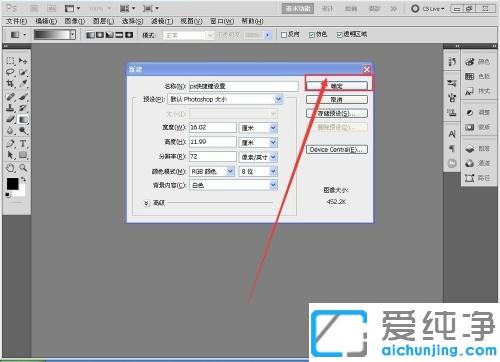Click the Device Central button
The image size is (500, 362).
pyautogui.click(x=337, y=149)
